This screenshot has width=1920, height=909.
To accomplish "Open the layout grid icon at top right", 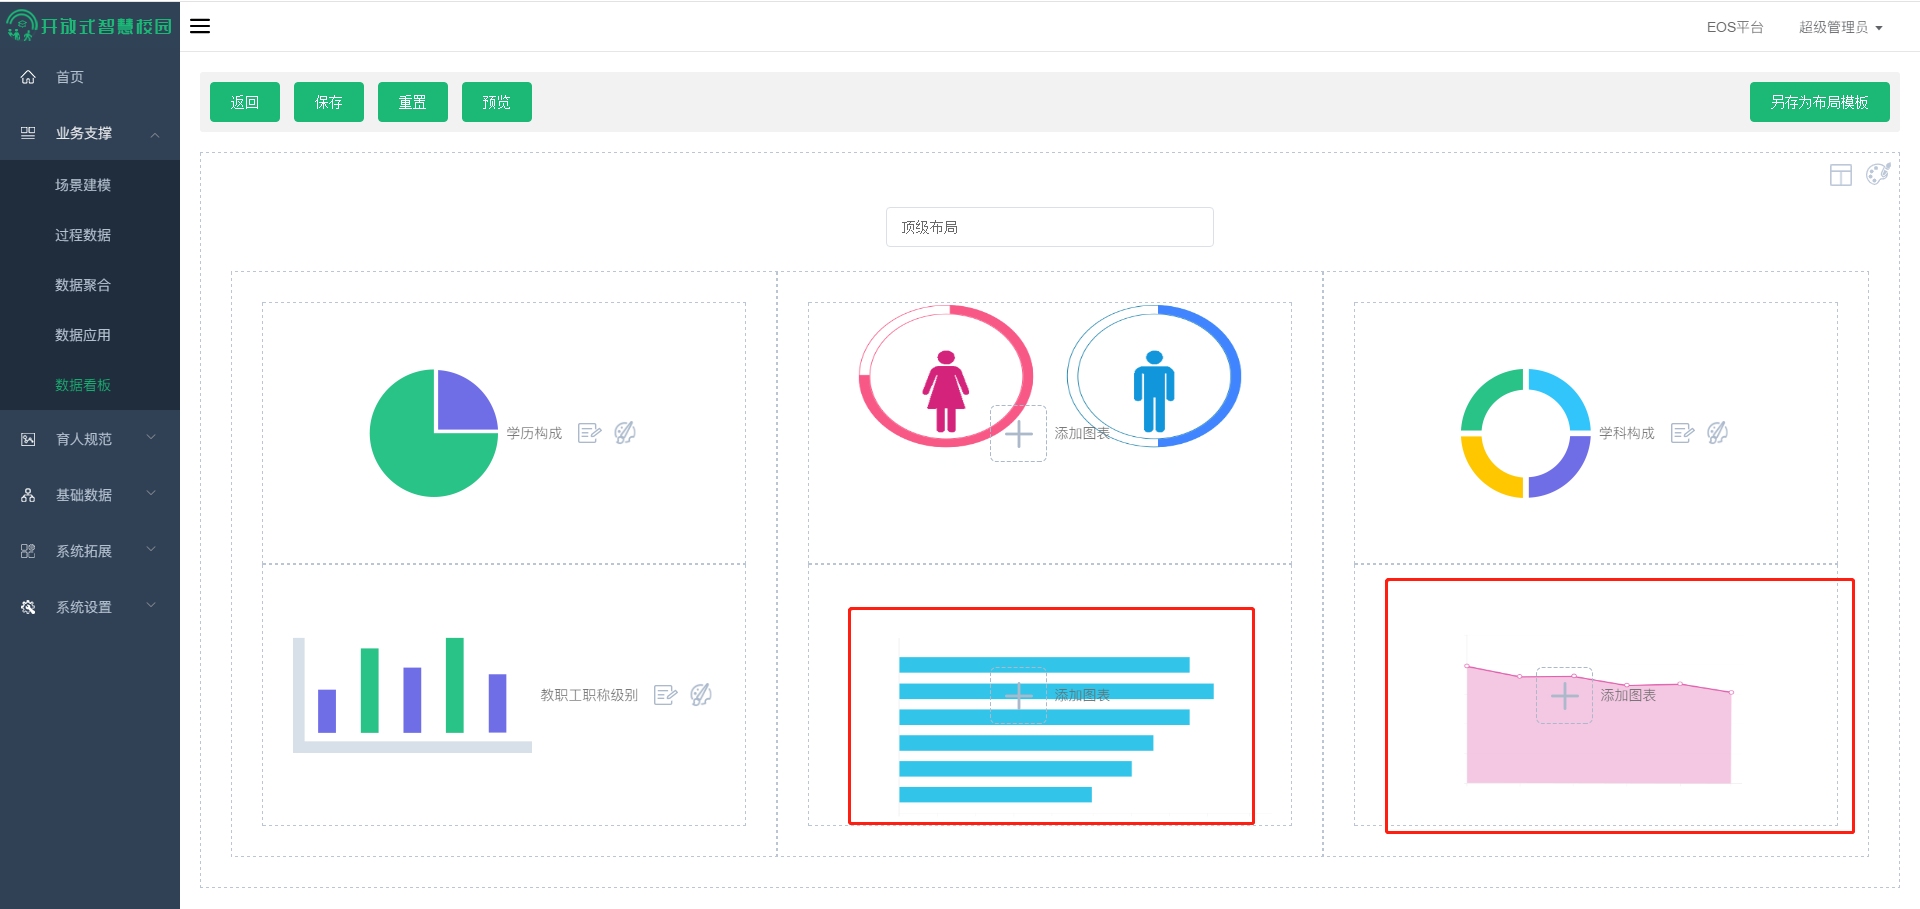I will click(x=1841, y=175).
